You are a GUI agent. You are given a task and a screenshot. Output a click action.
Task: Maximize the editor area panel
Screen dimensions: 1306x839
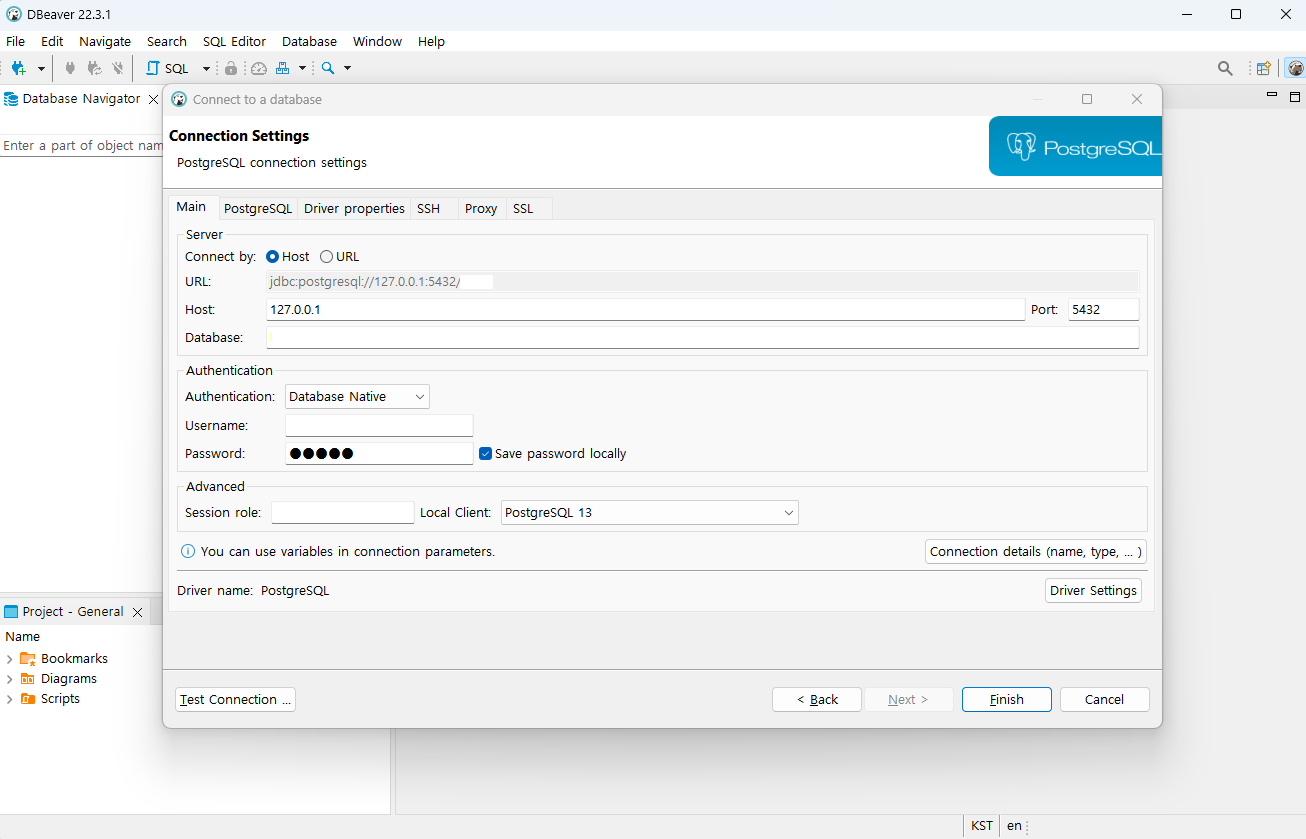1295,97
